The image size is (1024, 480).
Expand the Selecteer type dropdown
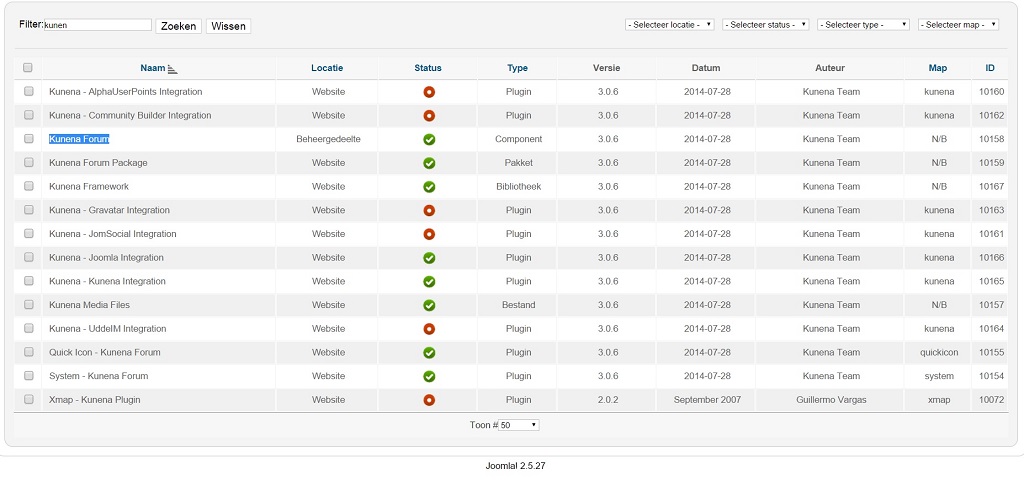pyautogui.click(x=863, y=25)
